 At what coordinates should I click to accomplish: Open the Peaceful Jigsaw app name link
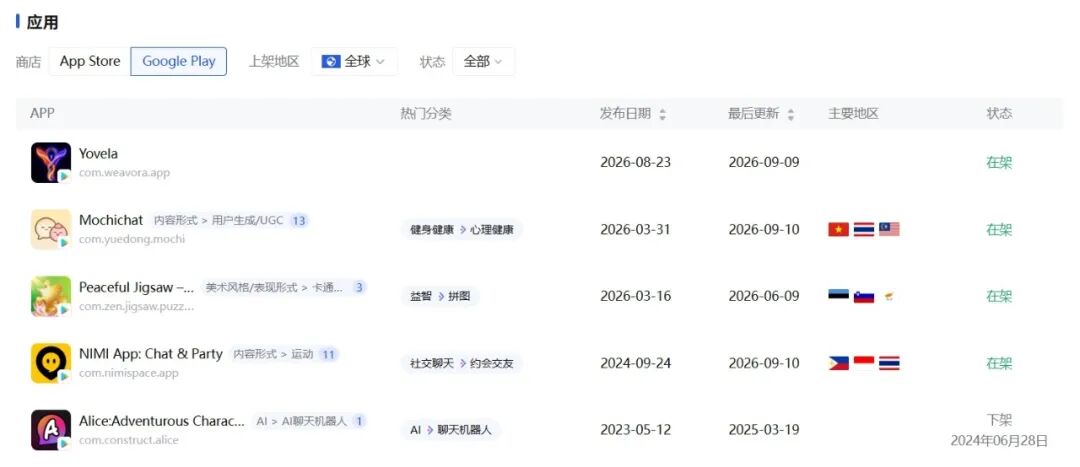pos(136,287)
